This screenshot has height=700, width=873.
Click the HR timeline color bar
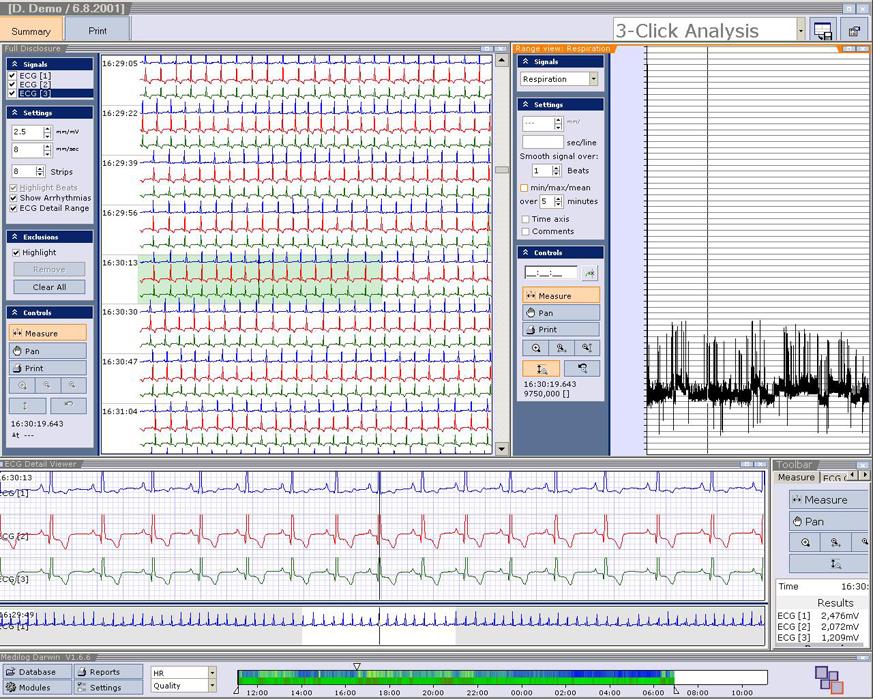(455, 677)
